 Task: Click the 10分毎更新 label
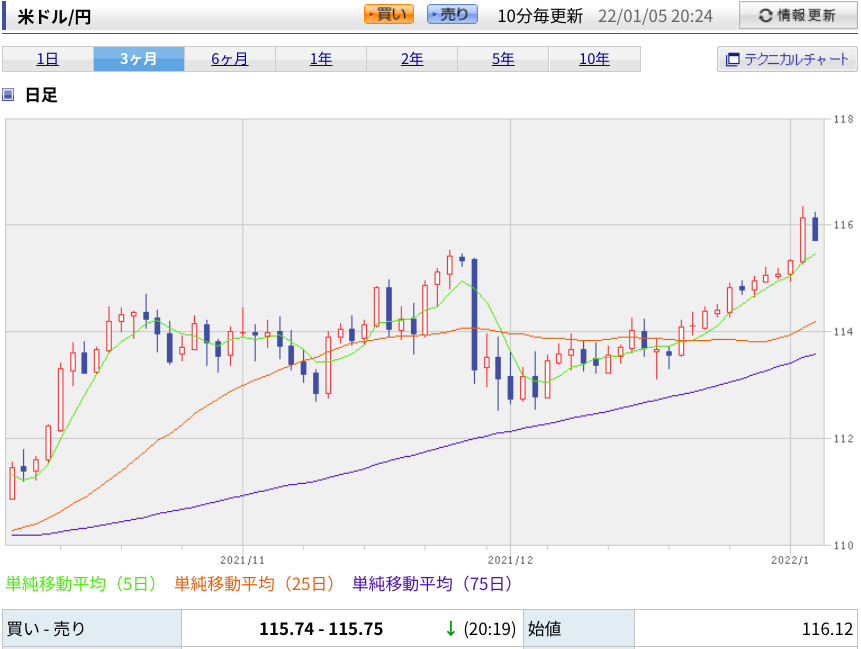coord(540,16)
